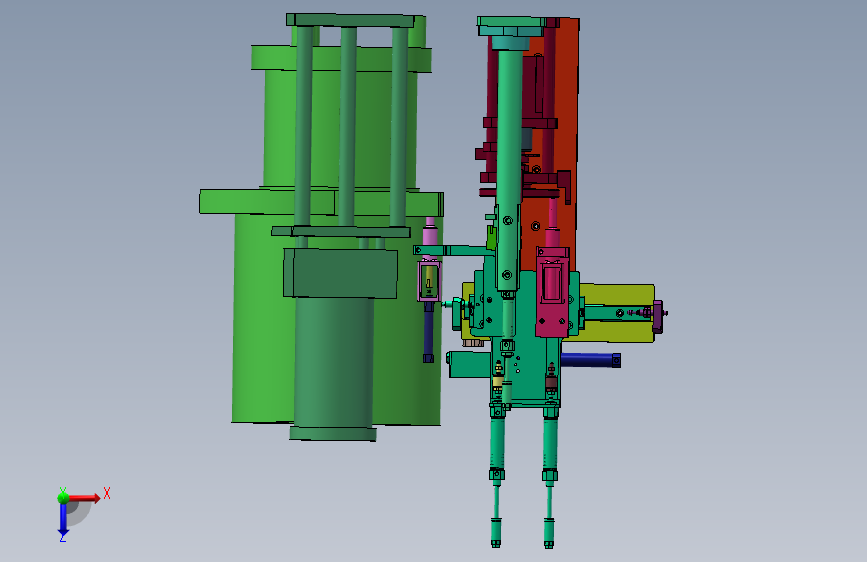The image size is (867, 562).
Task: Select the purple end cap at far right
Action: tap(657, 316)
